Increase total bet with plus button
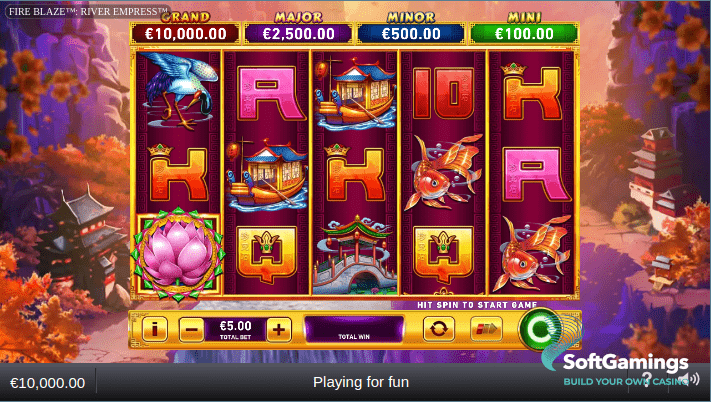This screenshot has width=711, height=402. coord(279,329)
